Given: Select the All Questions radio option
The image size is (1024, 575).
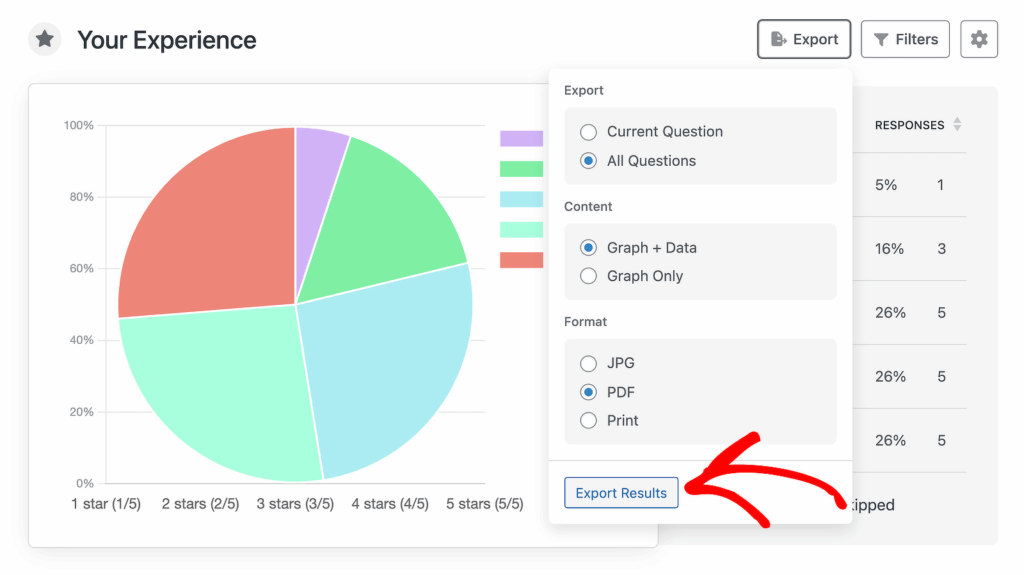Looking at the screenshot, I should point(589,161).
